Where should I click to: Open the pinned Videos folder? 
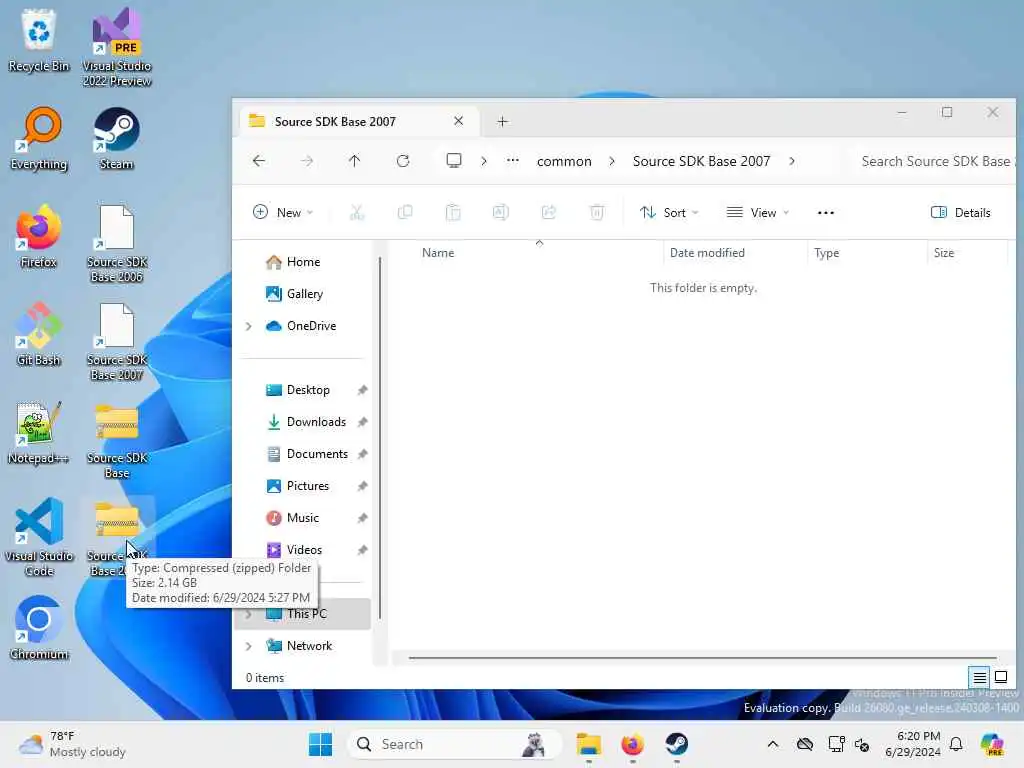pos(304,550)
